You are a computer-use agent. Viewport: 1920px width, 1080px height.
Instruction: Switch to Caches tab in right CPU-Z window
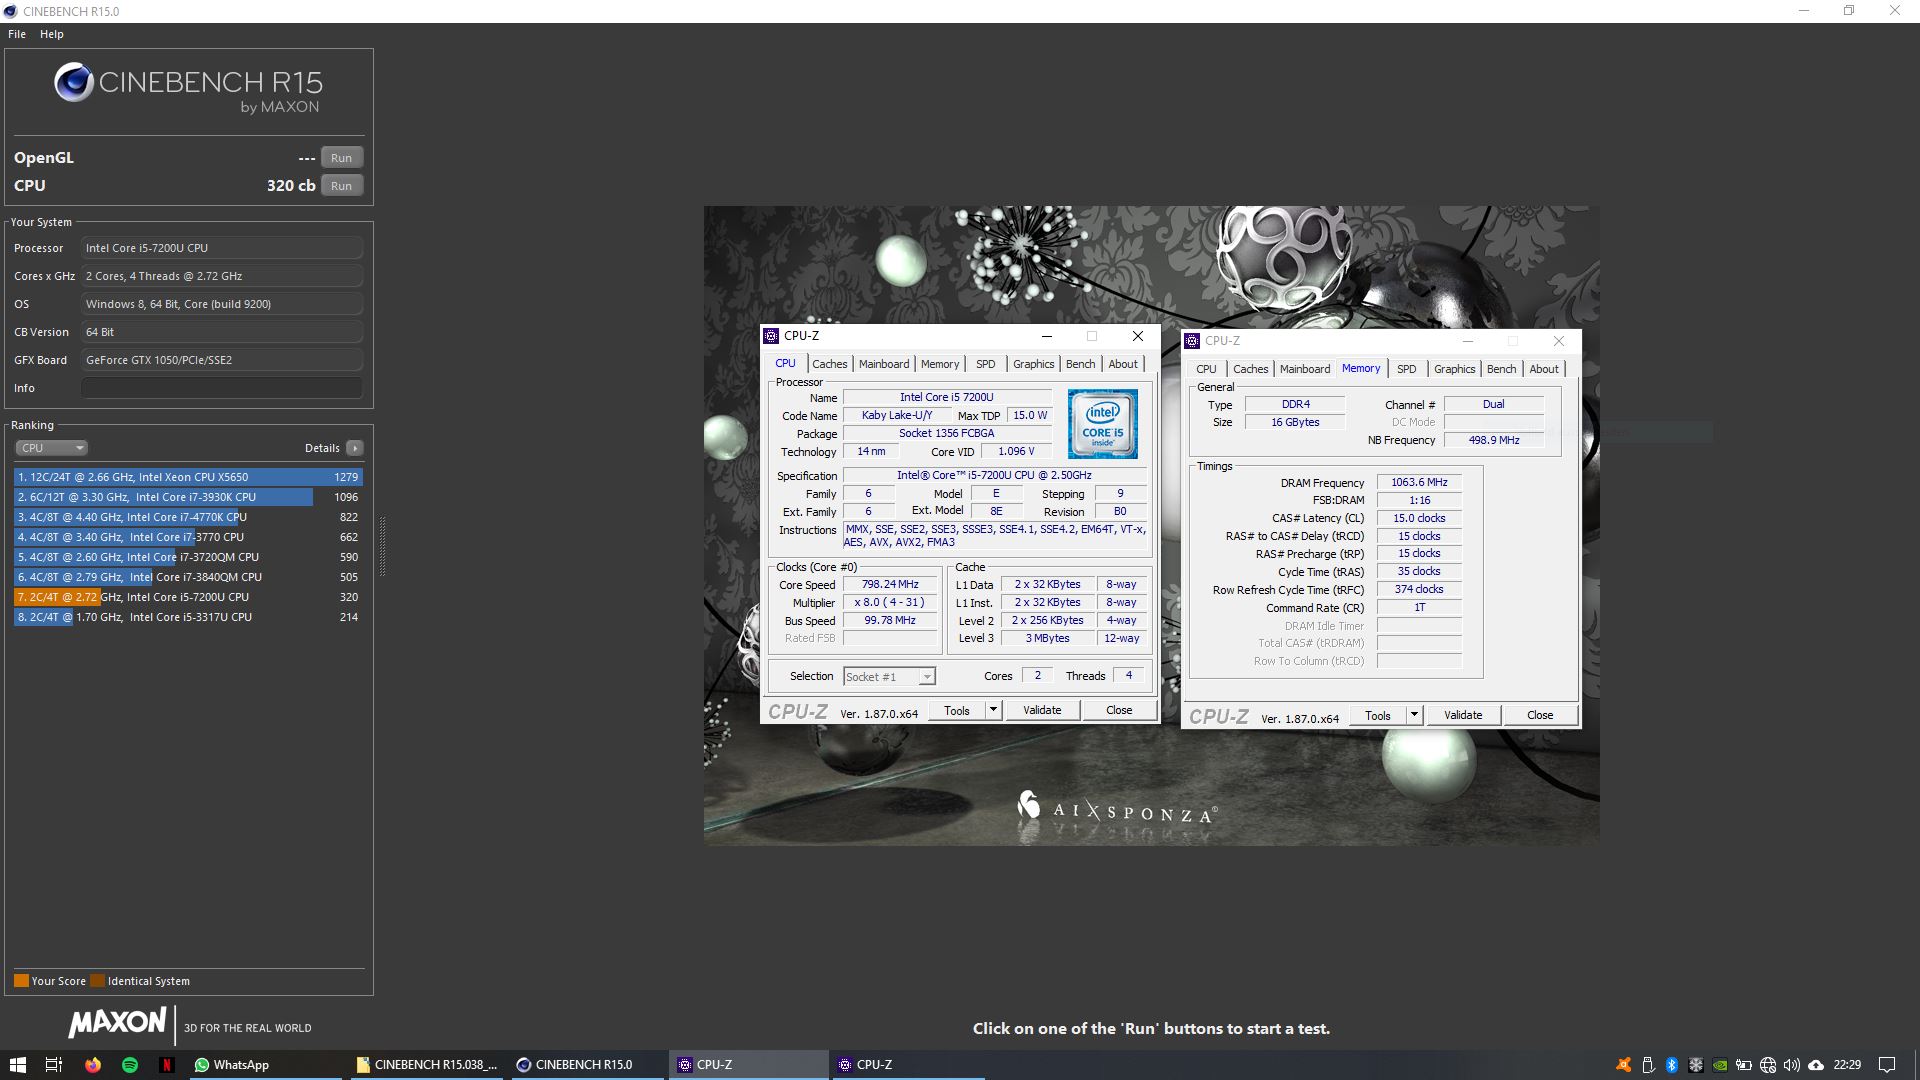pyautogui.click(x=1250, y=369)
